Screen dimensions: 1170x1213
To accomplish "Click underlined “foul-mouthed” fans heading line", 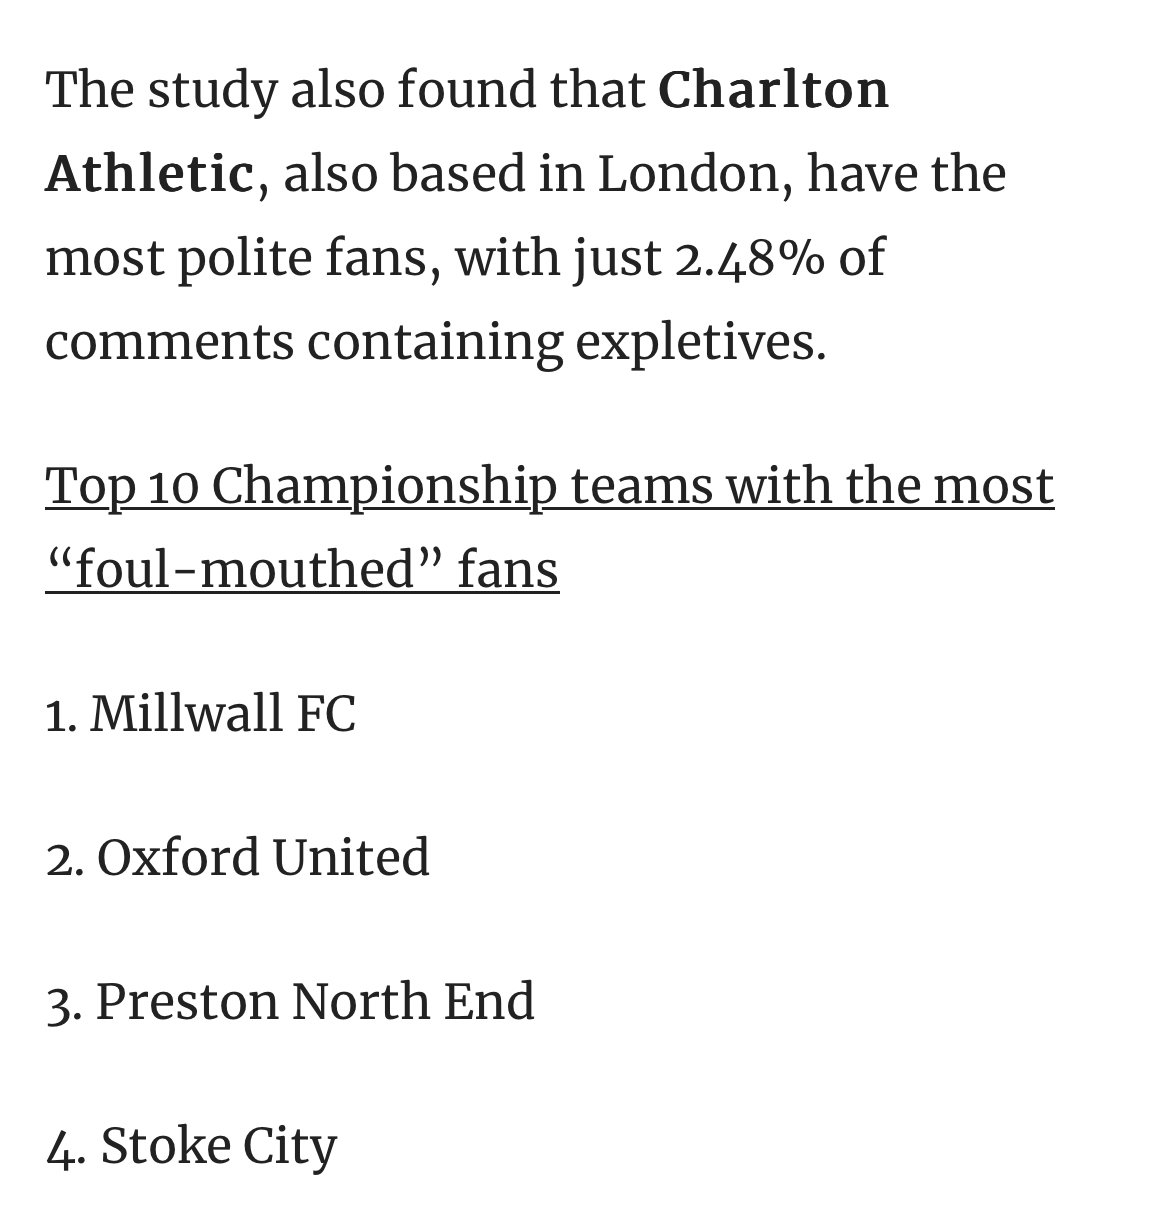I will [302, 571].
